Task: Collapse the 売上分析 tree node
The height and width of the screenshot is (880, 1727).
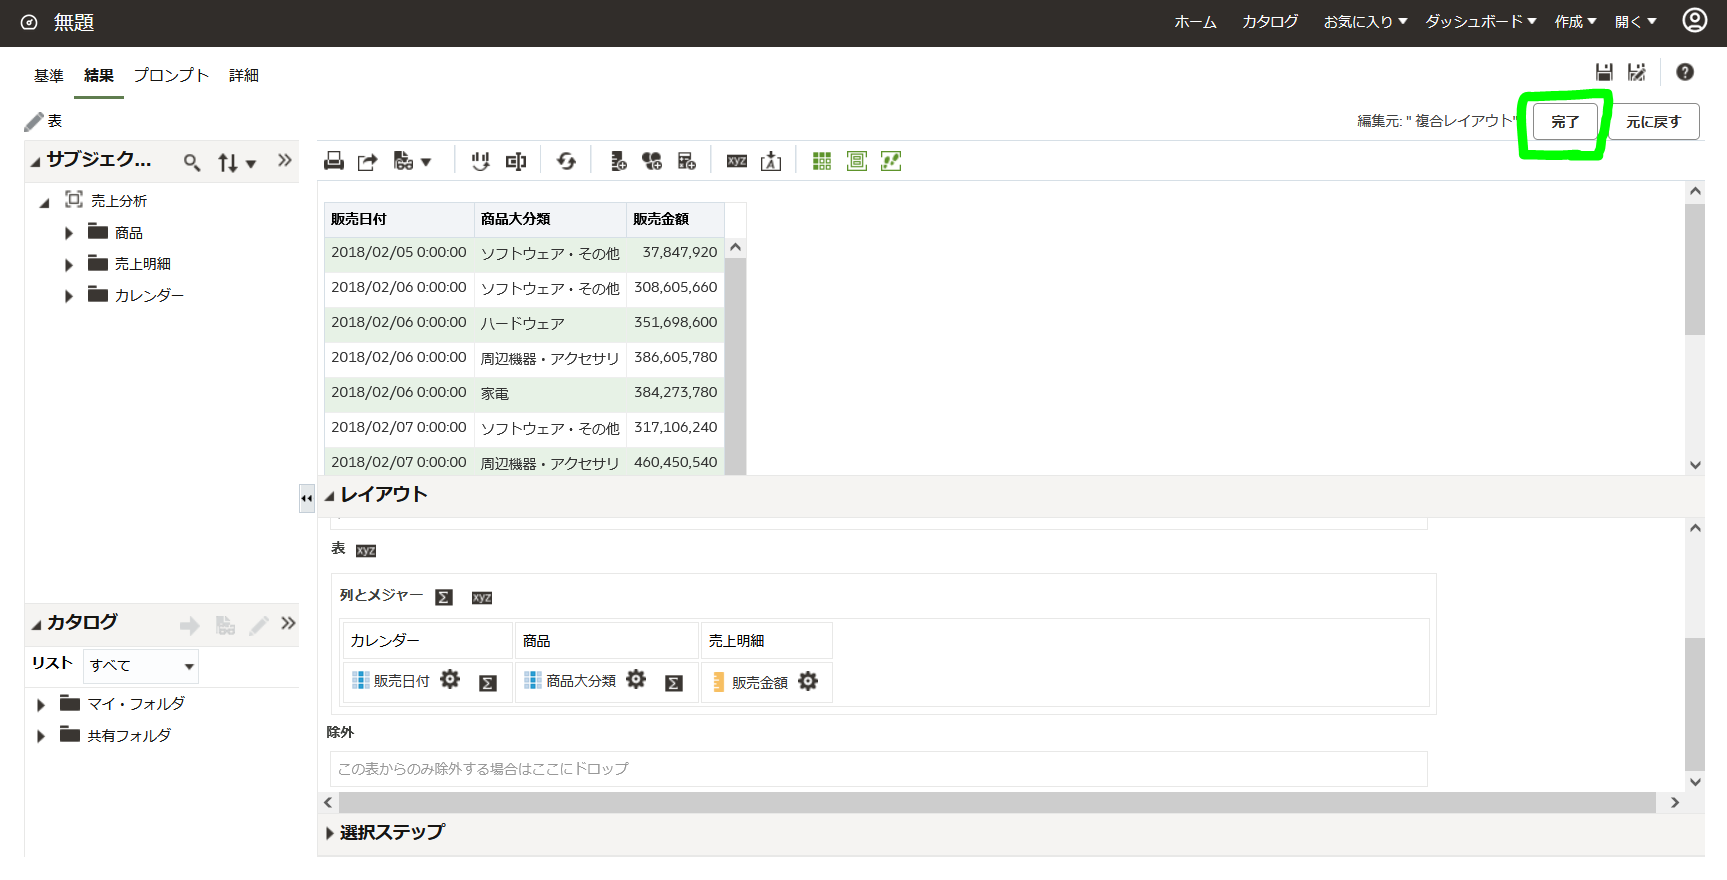Action: click(x=44, y=203)
